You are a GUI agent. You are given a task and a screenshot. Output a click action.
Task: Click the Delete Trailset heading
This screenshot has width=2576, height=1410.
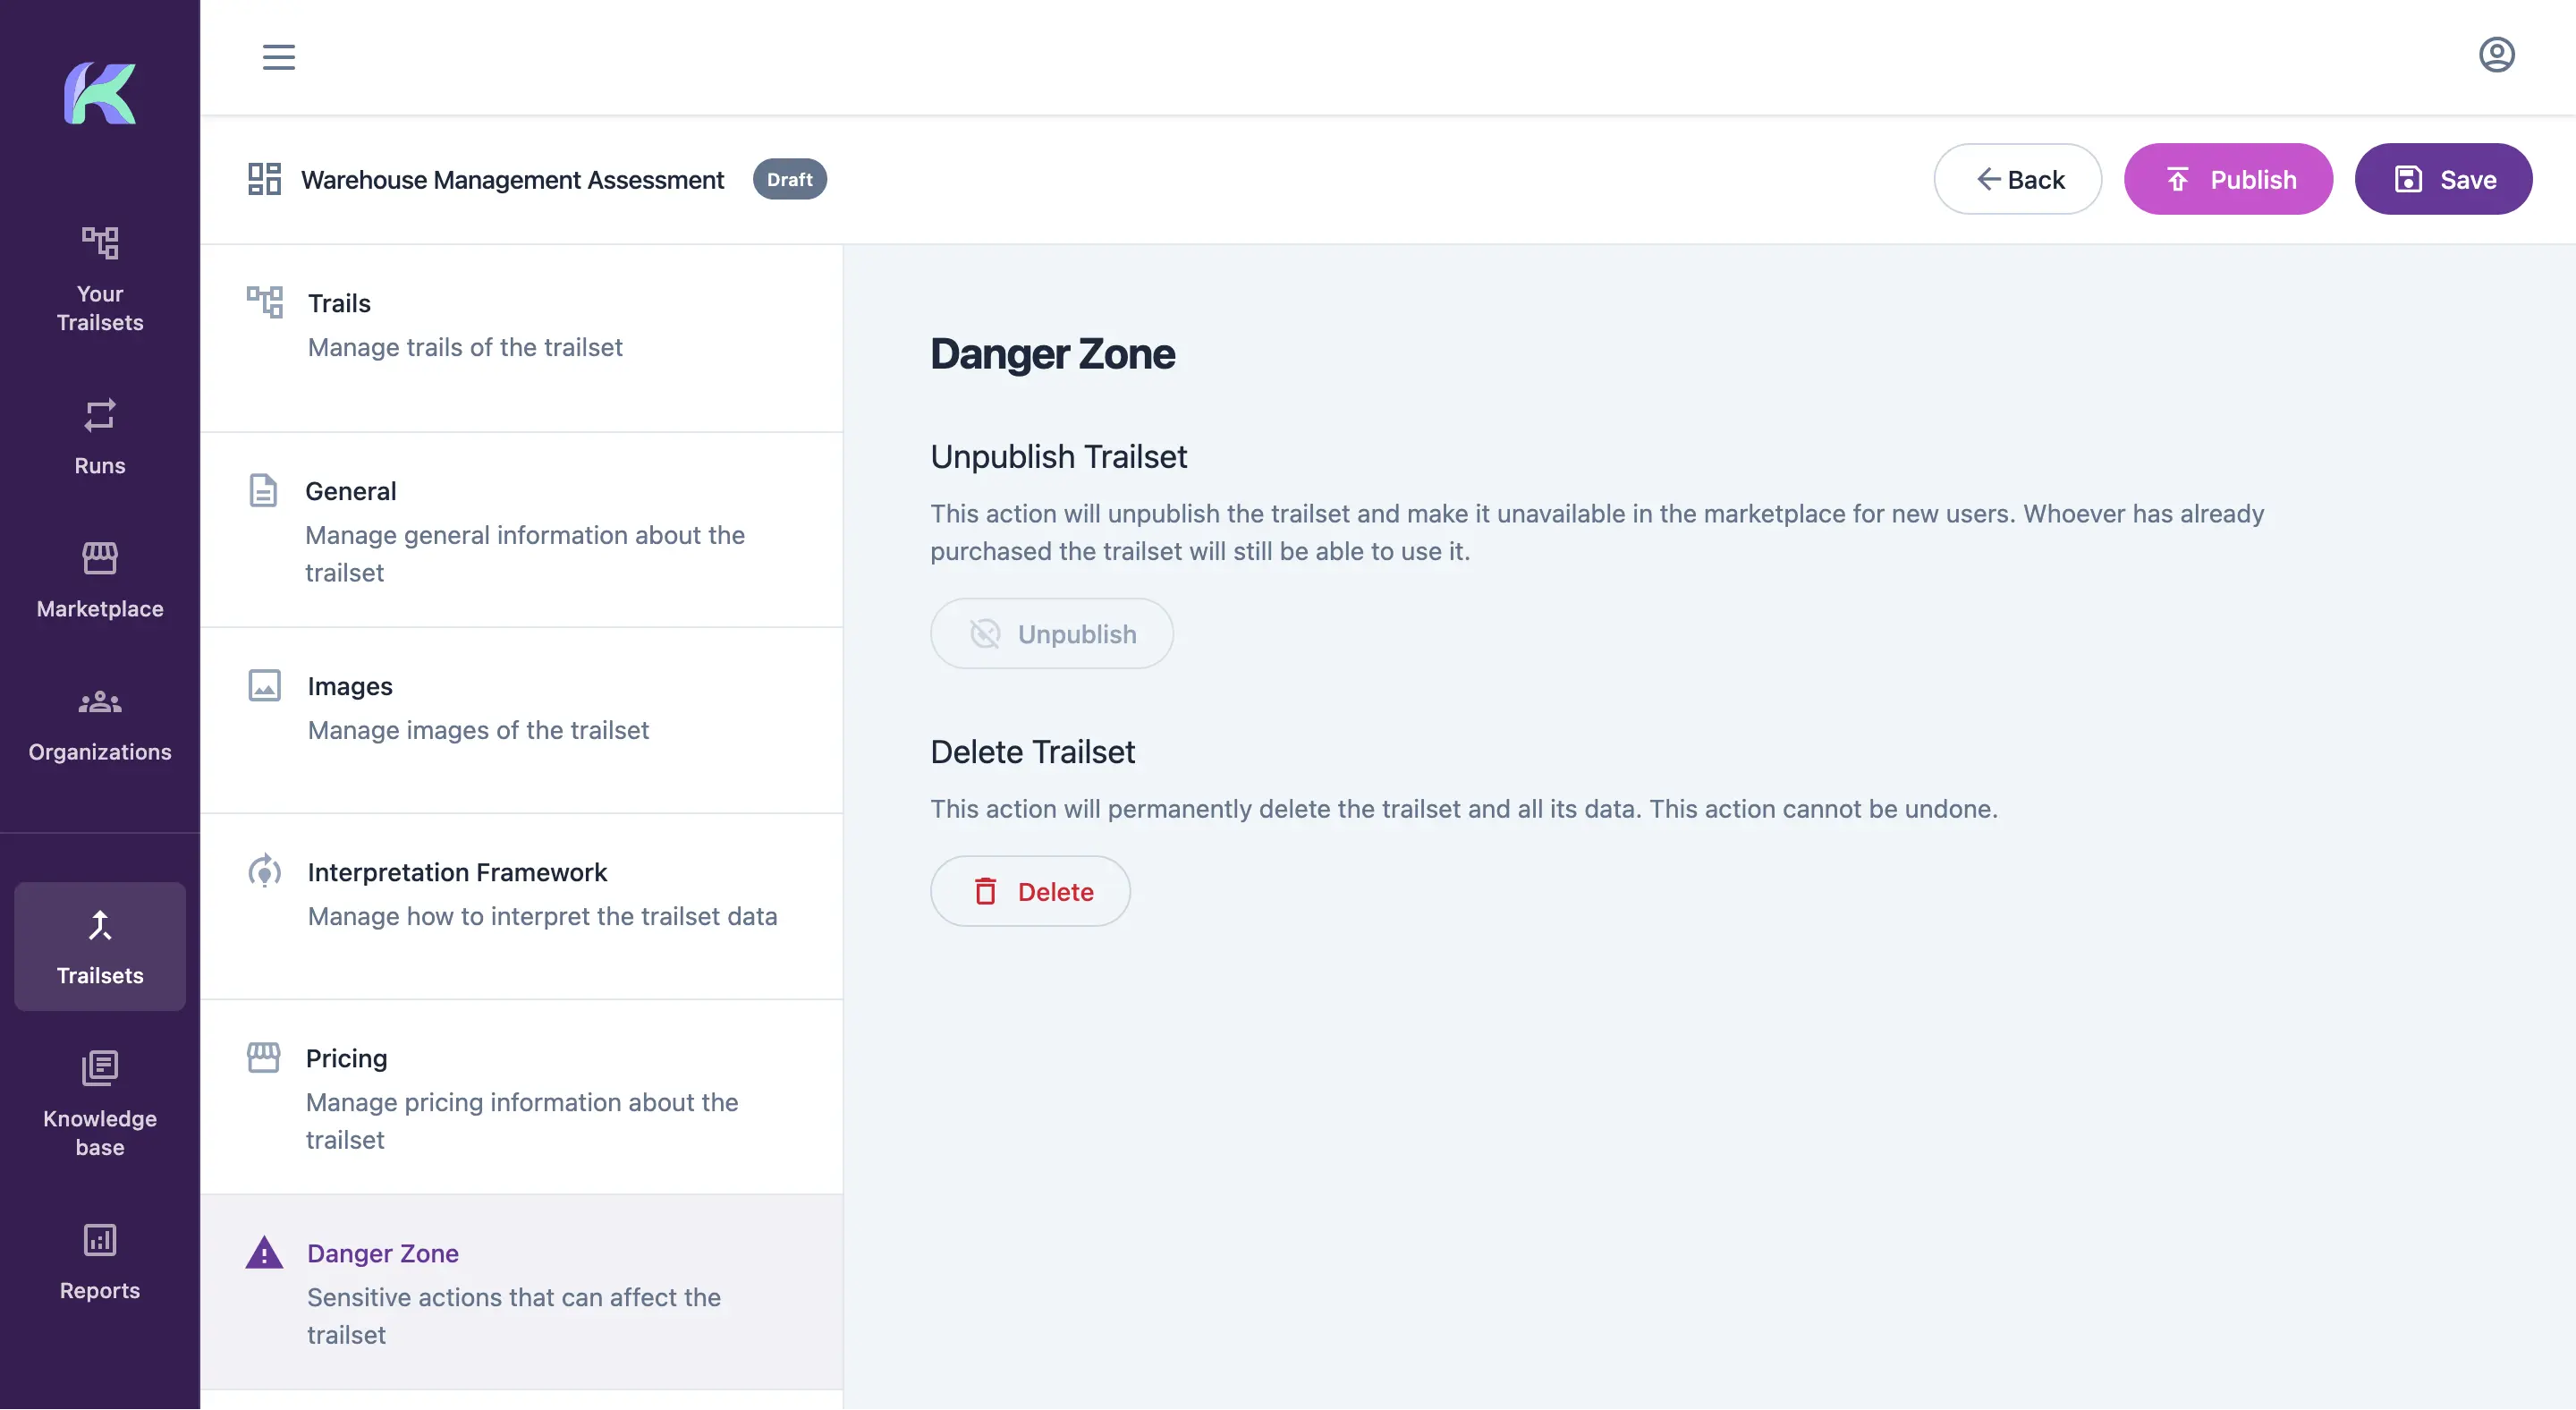click(x=1032, y=751)
